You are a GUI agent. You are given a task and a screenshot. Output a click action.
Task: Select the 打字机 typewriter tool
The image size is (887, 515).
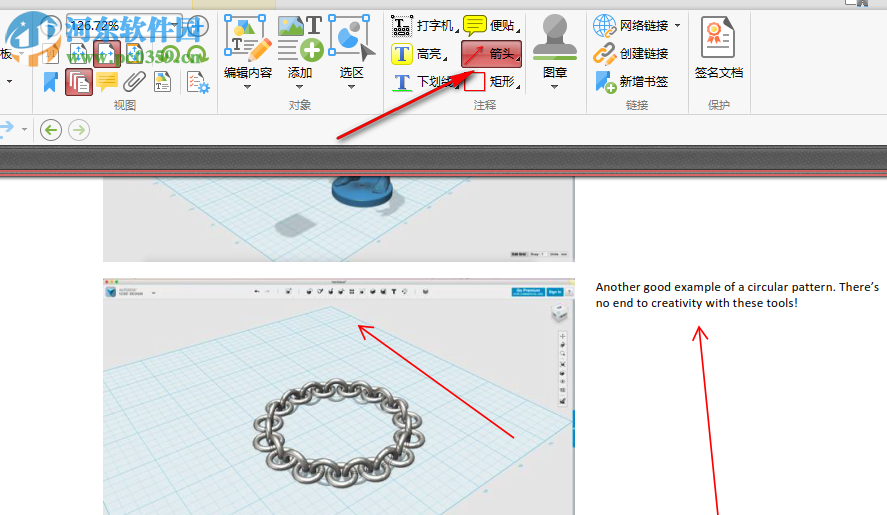(423, 25)
